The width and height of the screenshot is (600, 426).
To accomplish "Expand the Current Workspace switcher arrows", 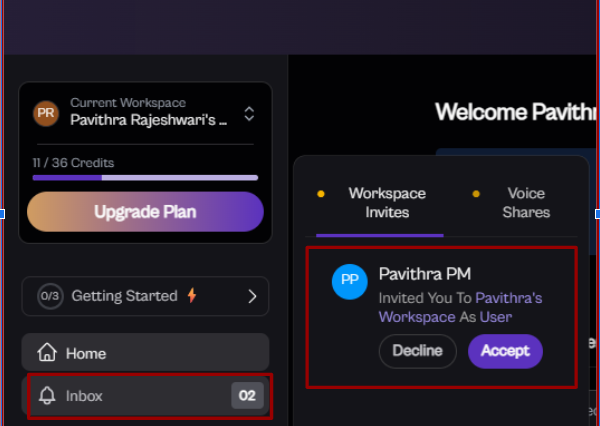I will (x=249, y=114).
